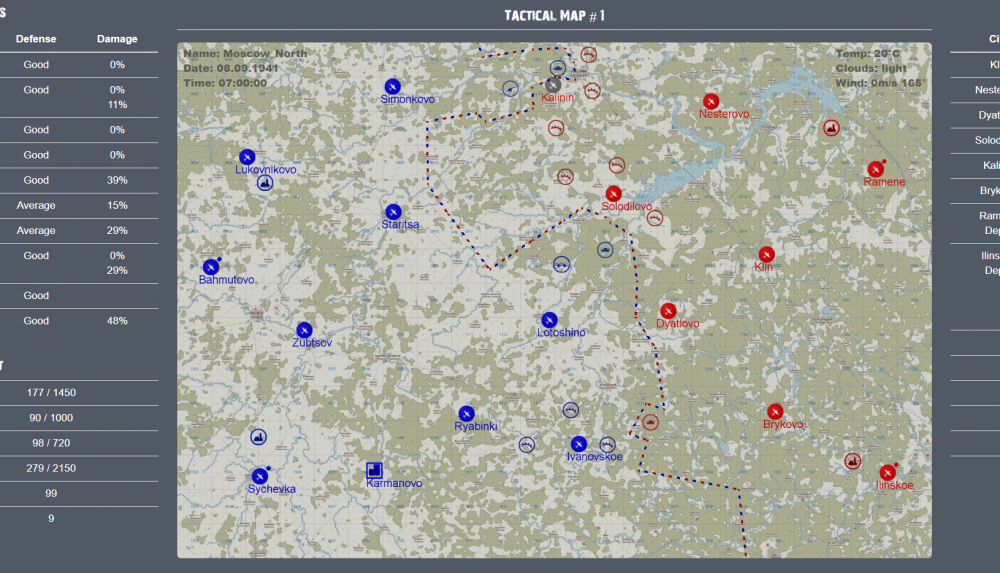The image size is (1000, 573).
Task: Click the Sychevka airfield icon
Action: click(x=260, y=476)
